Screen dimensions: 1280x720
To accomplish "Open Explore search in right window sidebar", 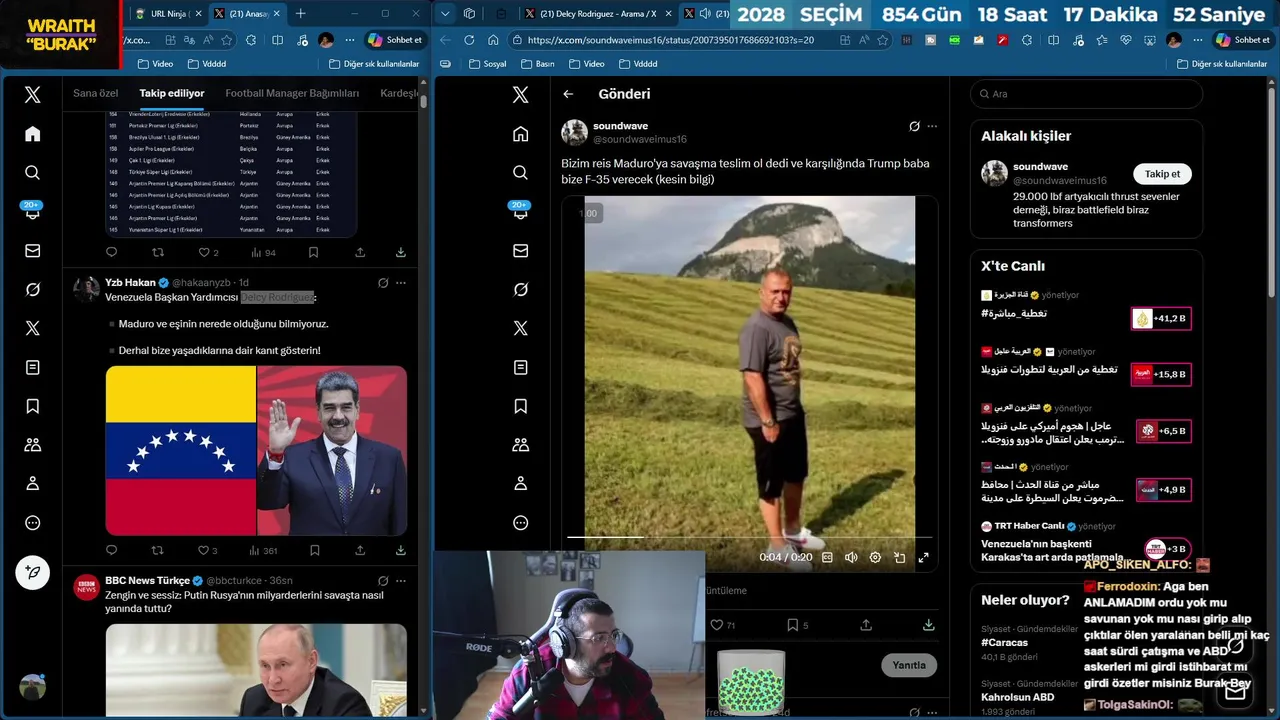I will click(521, 173).
